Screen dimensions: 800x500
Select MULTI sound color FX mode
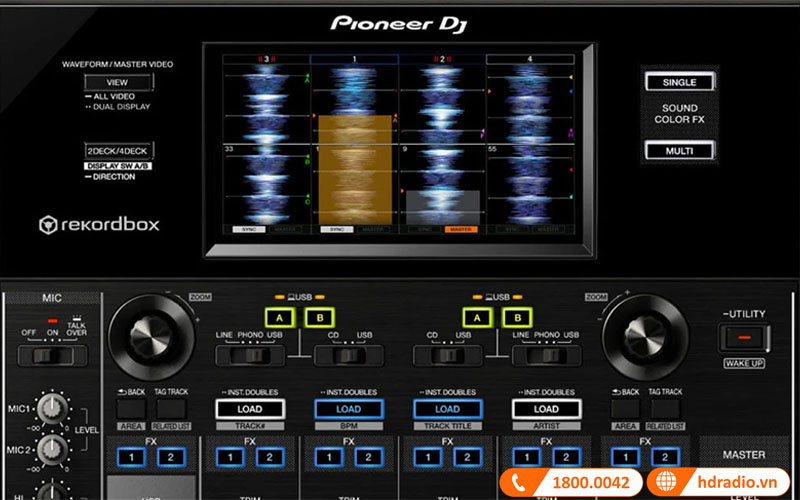[679, 151]
